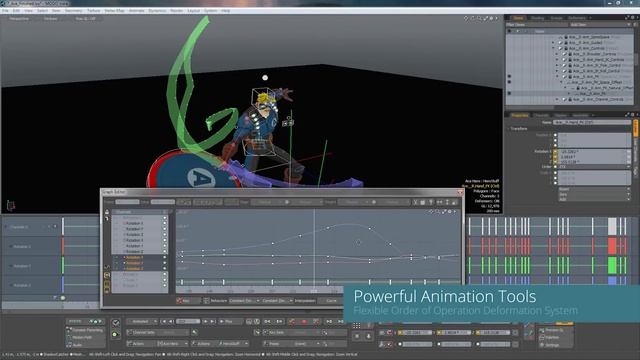Viewport: 640px width, 360px height.
Task: Click the fit-vertical arrows icon in Graph Editor toolbar
Action: click(x=447, y=202)
